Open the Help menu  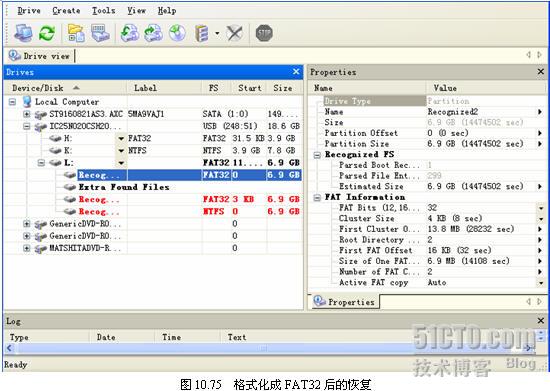(x=167, y=11)
